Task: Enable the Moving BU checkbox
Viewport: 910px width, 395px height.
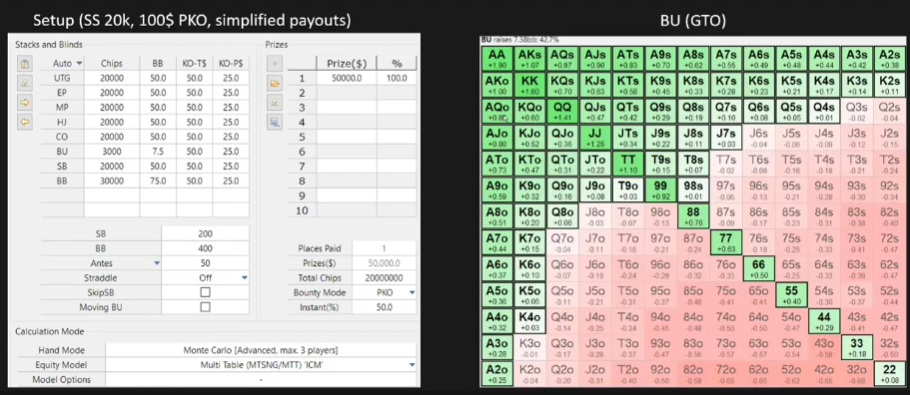Action: pyautogui.click(x=205, y=307)
